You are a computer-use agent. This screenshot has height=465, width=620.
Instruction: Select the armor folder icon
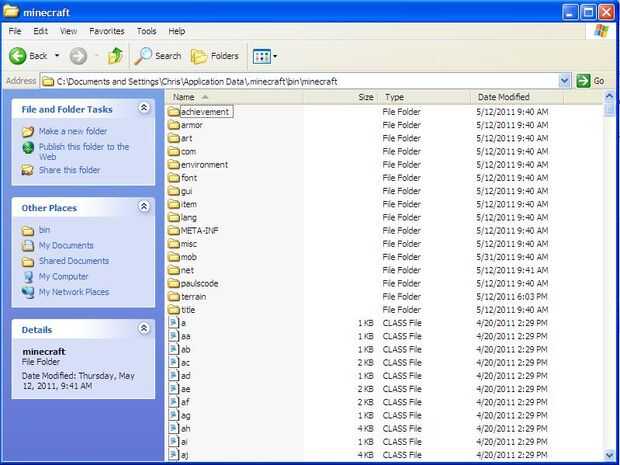(x=174, y=125)
